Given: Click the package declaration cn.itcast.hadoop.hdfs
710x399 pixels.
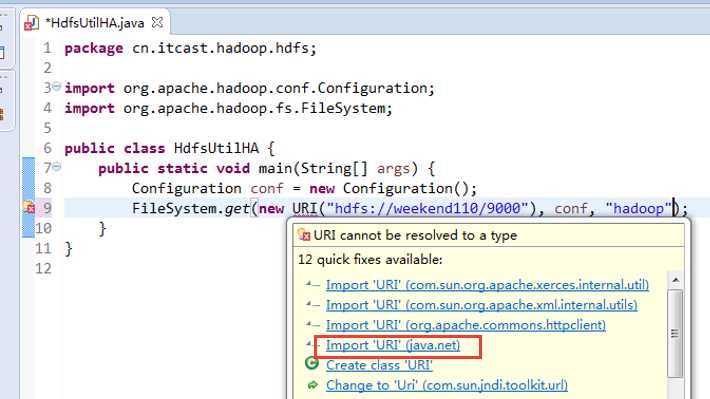Looking at the screenshot, I should pos(190,48).
